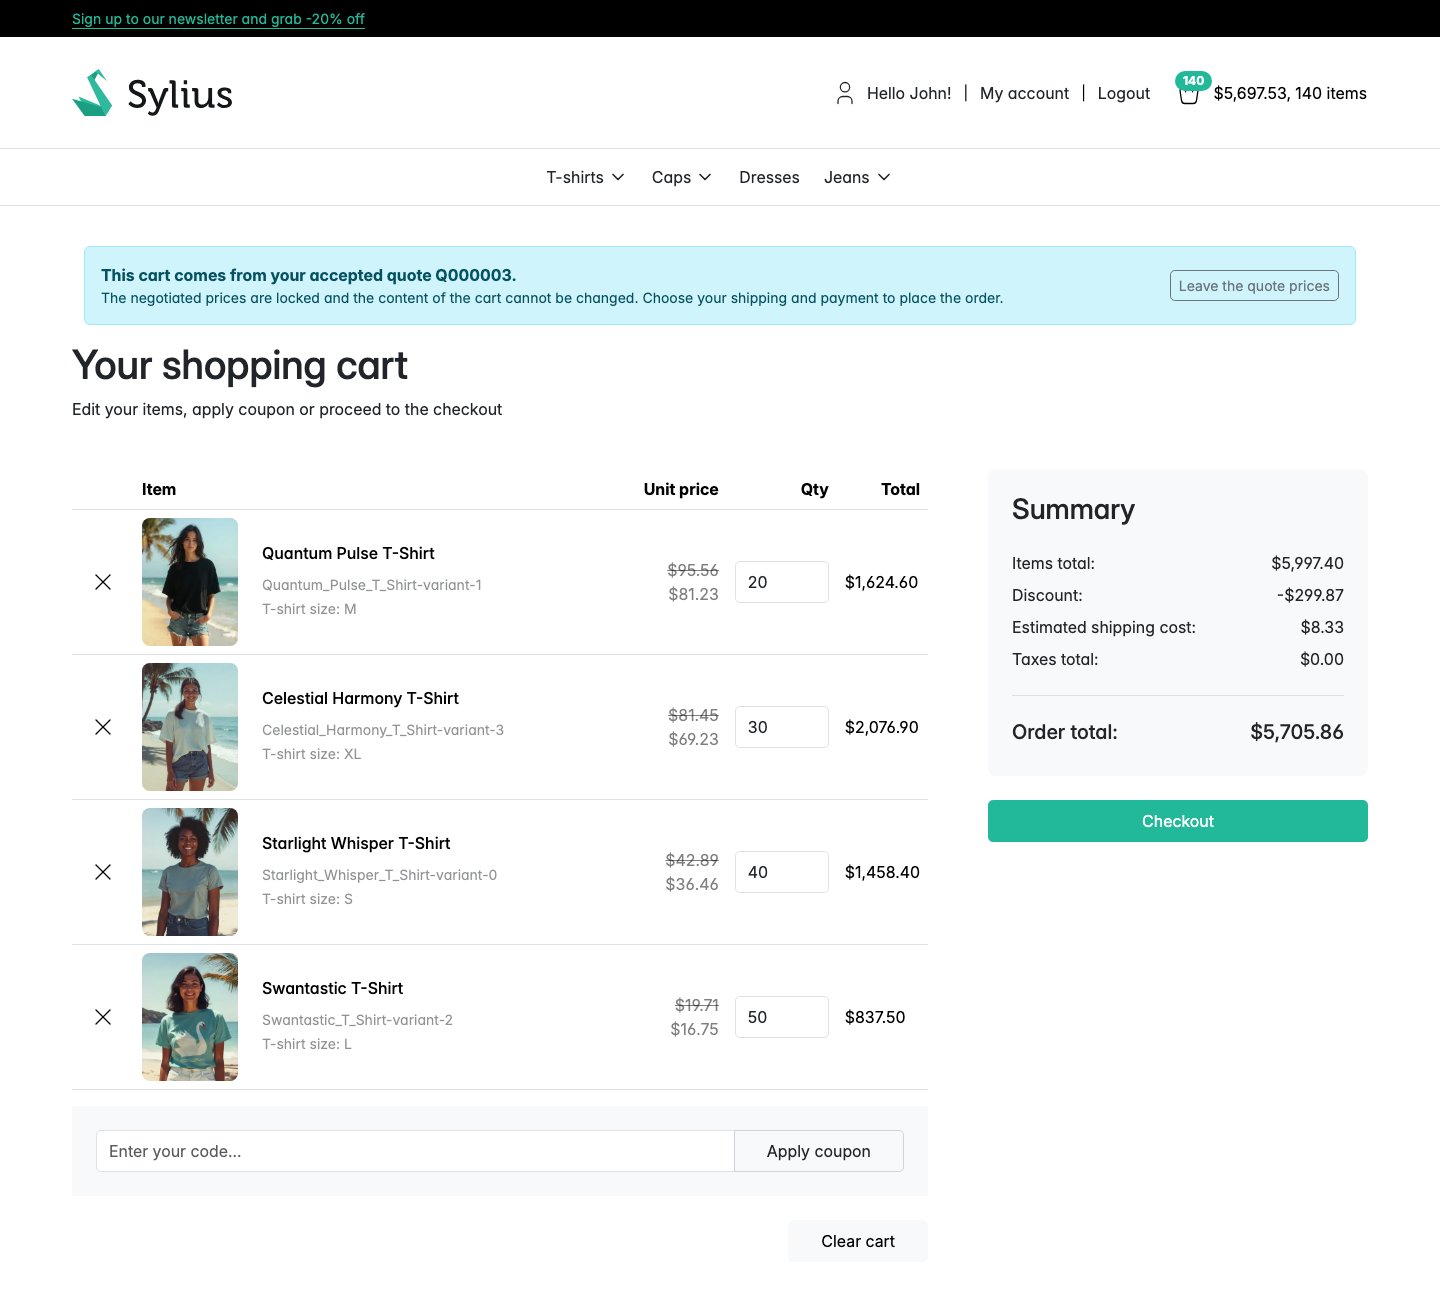Click the Unit price column header
Screen dimensions: 1440x1290
(x=681, y=489)
